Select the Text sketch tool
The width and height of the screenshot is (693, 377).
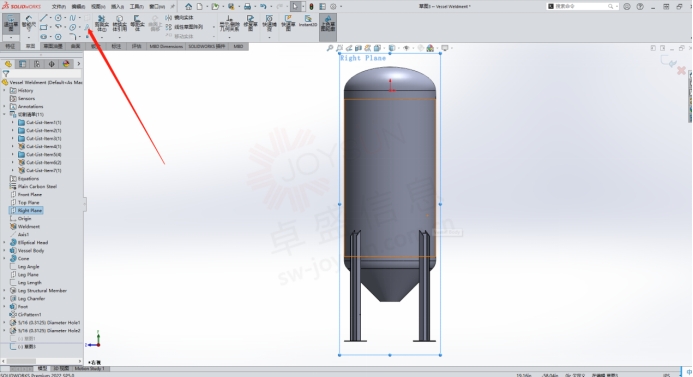click(x=87, y=27)
